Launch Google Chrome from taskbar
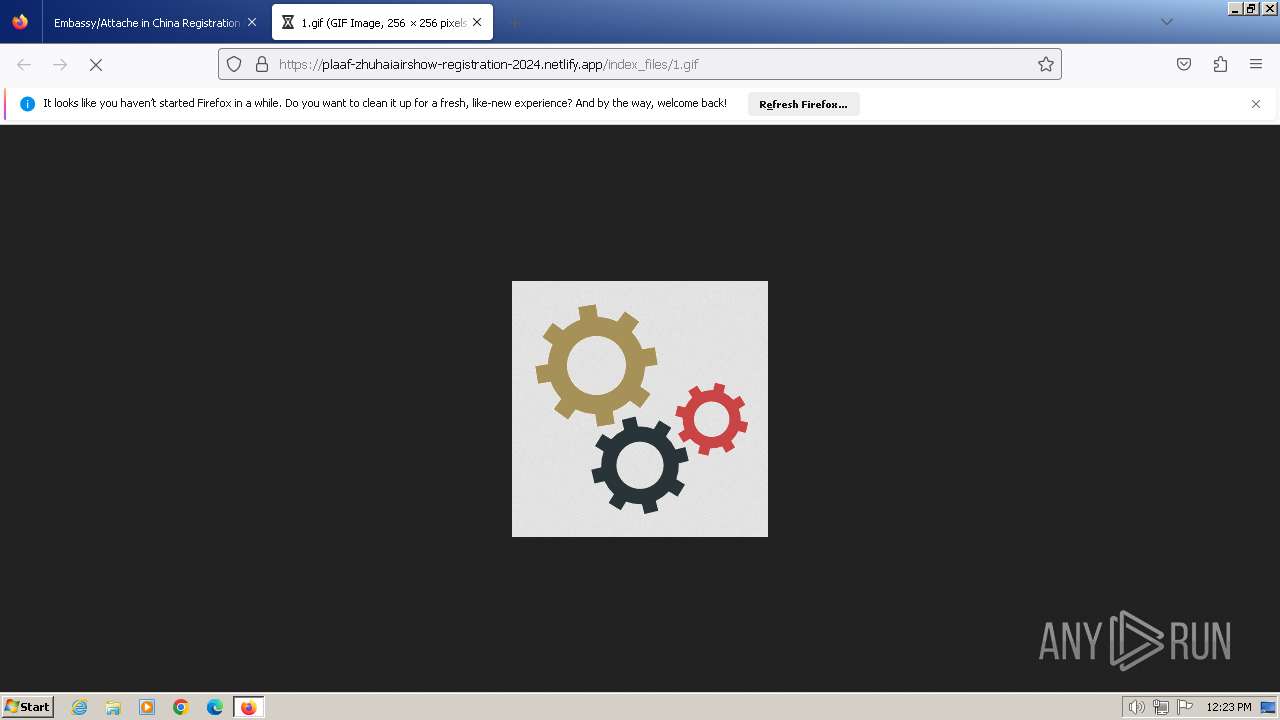The width and height of the screenshot is (1280, 720). point(181,707)
